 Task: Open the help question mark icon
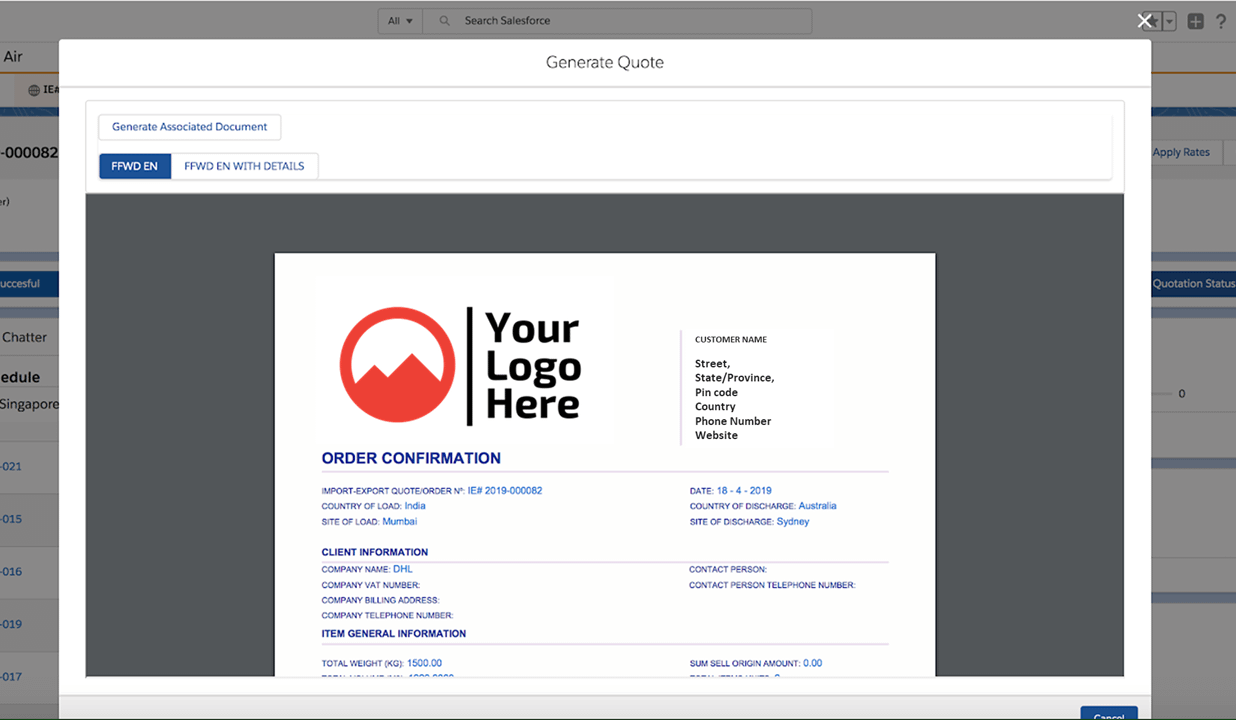1221,21
